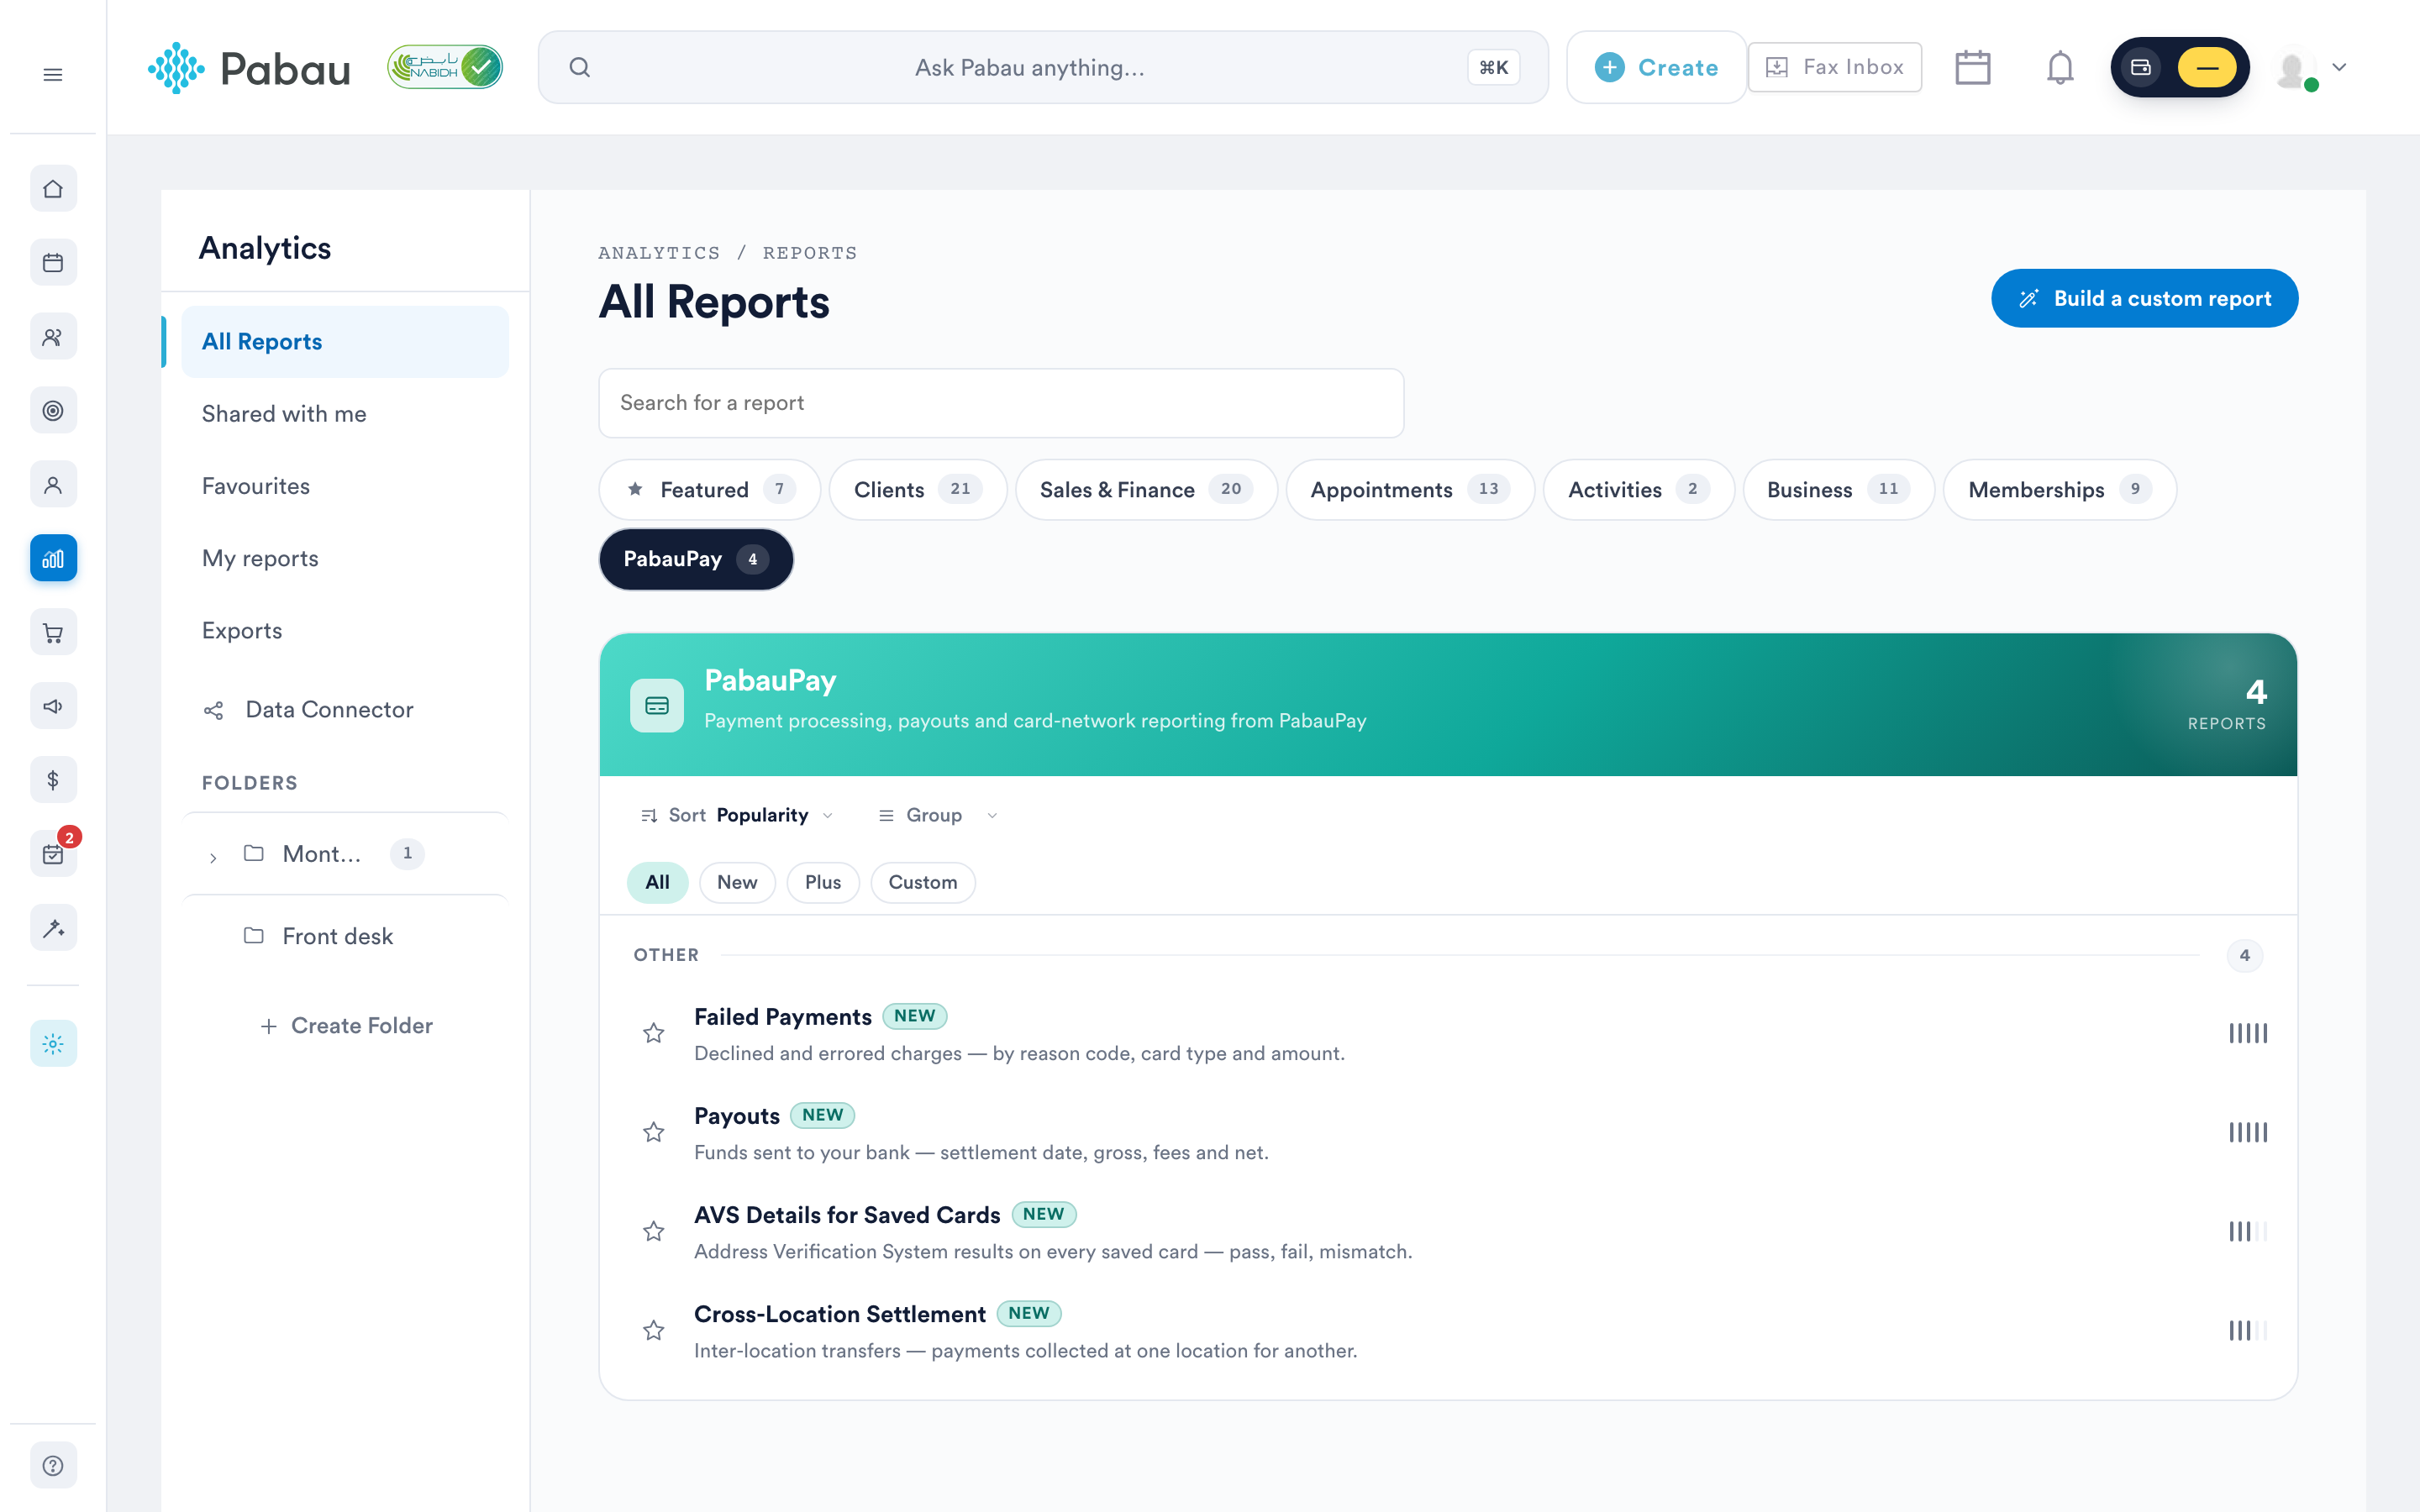
Task: Open the hamburger menu icon
Action: [53, 75]
